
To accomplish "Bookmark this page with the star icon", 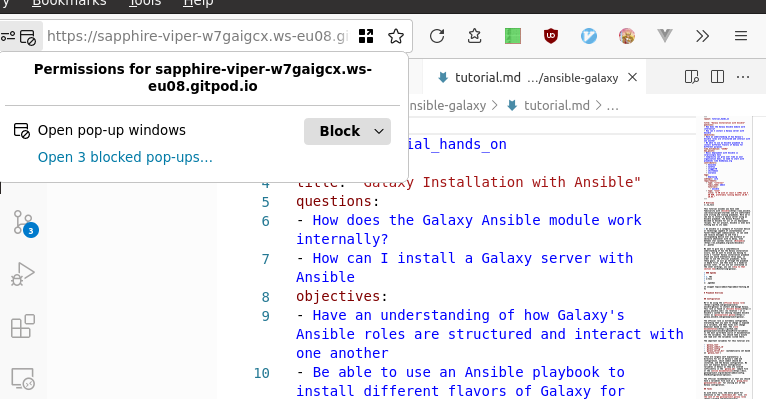I will 396,36.
